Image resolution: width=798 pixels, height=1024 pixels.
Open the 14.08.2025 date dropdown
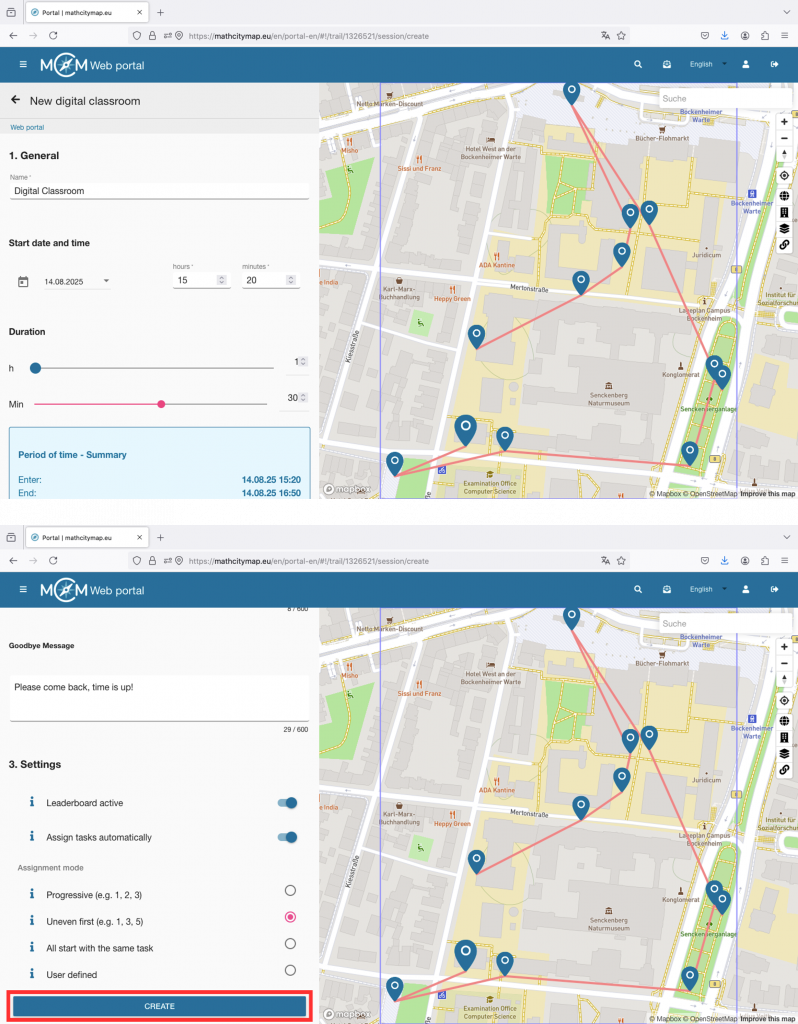(x=77, y=282)
